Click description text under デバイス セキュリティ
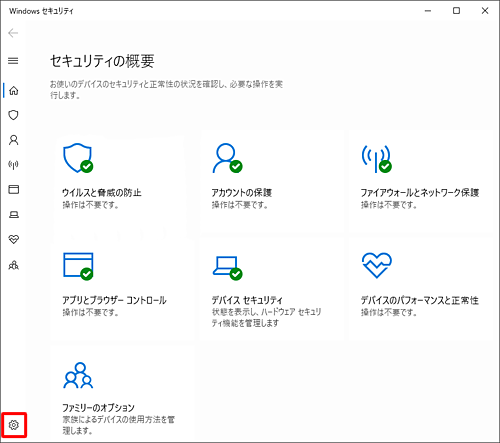This screenshot has height=443, width=500. pyautogui.click(x=266, y=317)
